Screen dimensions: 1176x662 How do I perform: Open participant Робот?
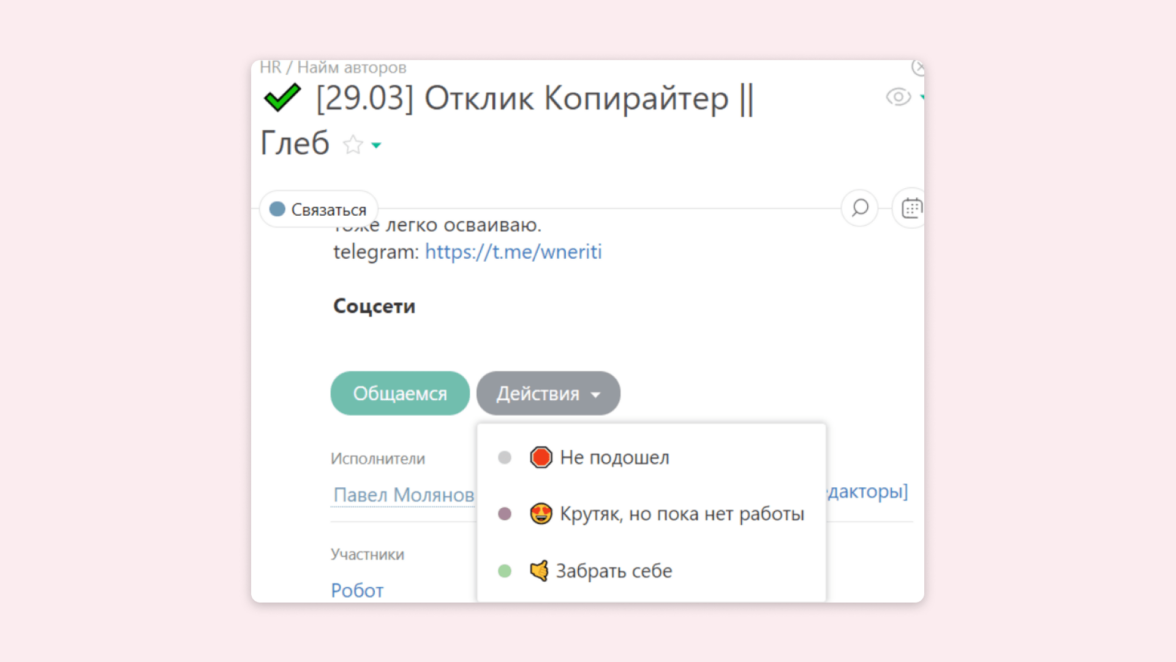coord(357,590)
